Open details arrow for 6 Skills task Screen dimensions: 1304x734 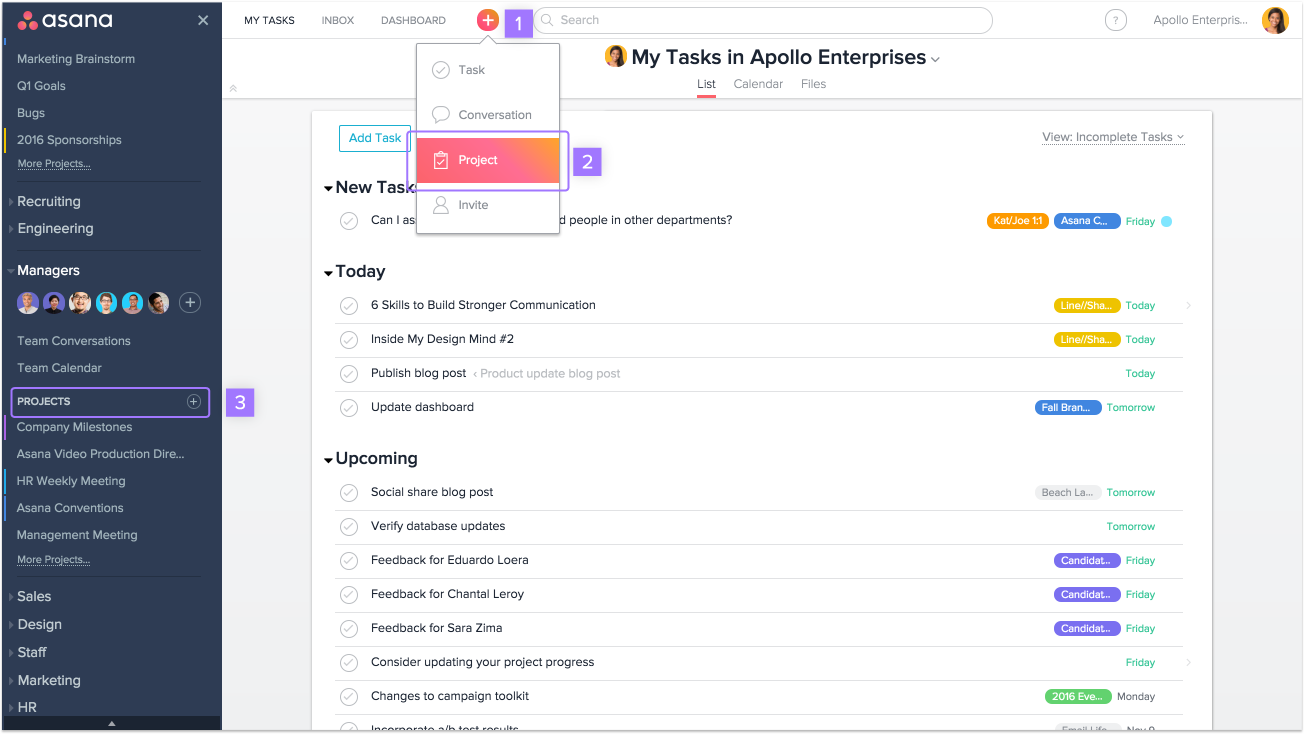point(1188,306)
